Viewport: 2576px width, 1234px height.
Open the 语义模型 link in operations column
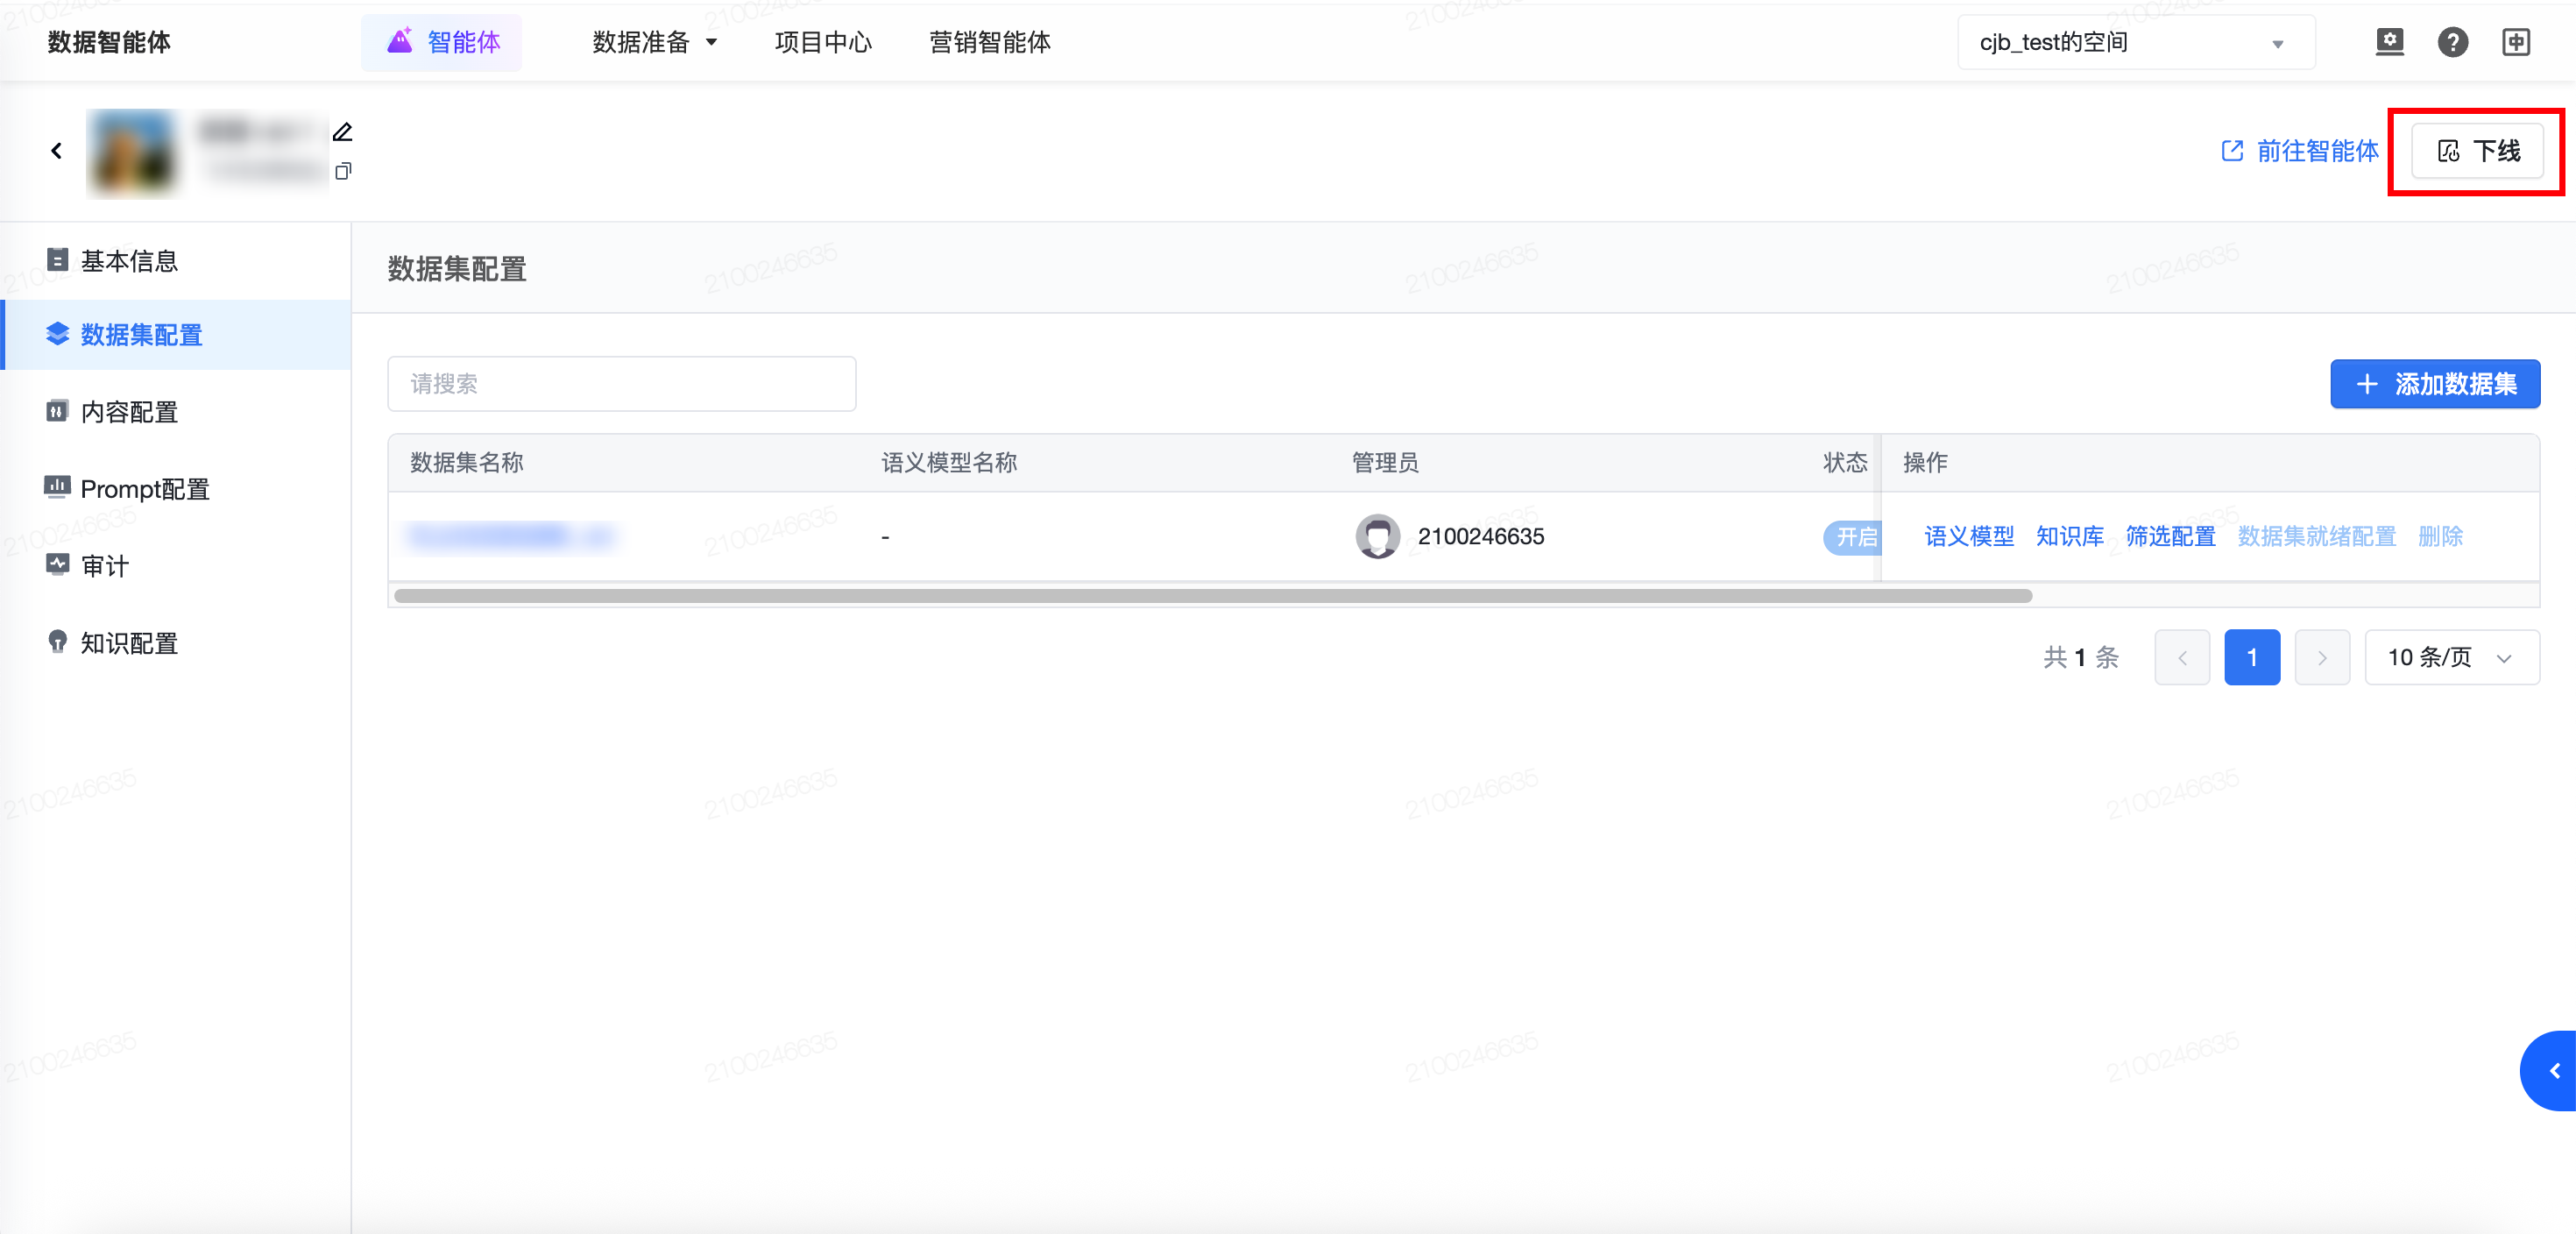point(1968,537)
